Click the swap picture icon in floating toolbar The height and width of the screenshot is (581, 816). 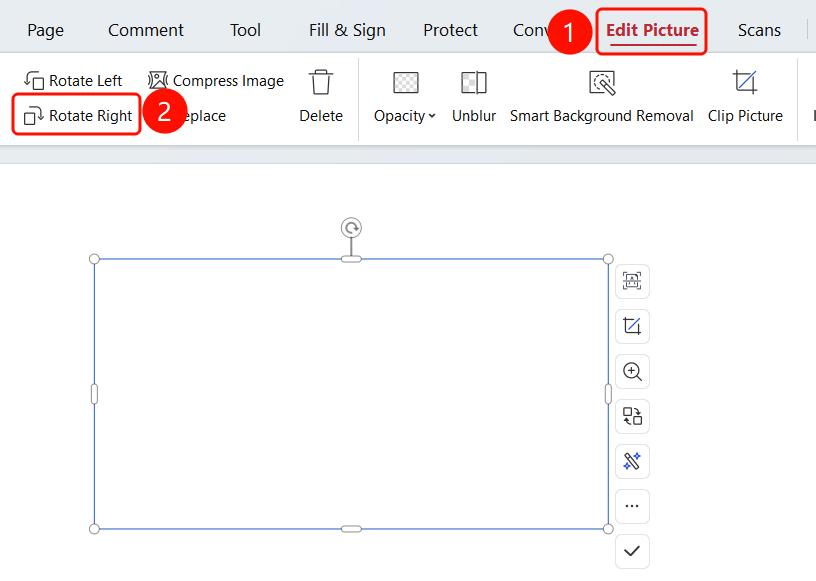click(632, 416)
